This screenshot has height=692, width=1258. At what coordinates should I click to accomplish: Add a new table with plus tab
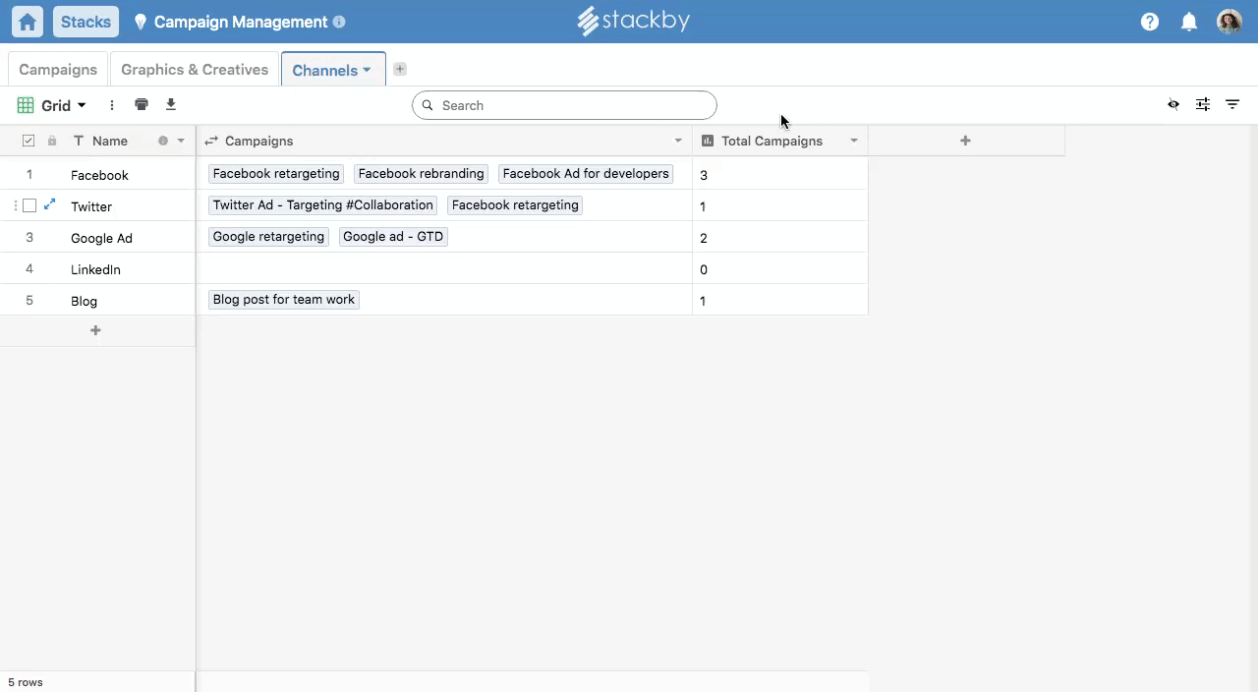click(400, 69)
